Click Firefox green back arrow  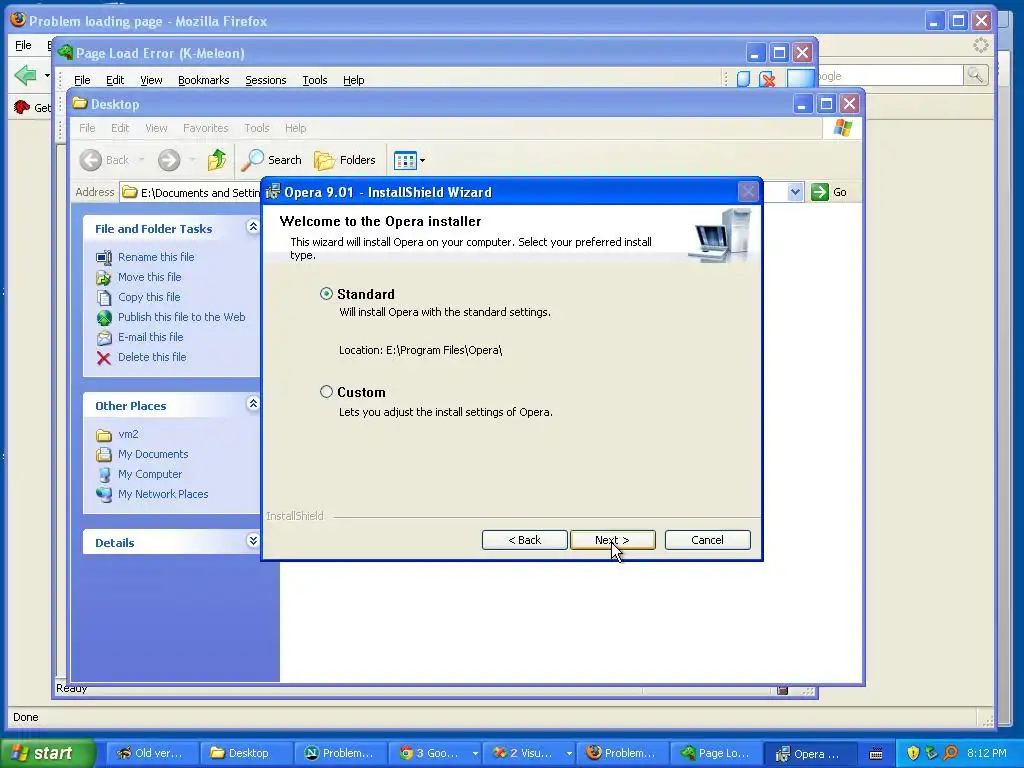click(x=25, y=75)
